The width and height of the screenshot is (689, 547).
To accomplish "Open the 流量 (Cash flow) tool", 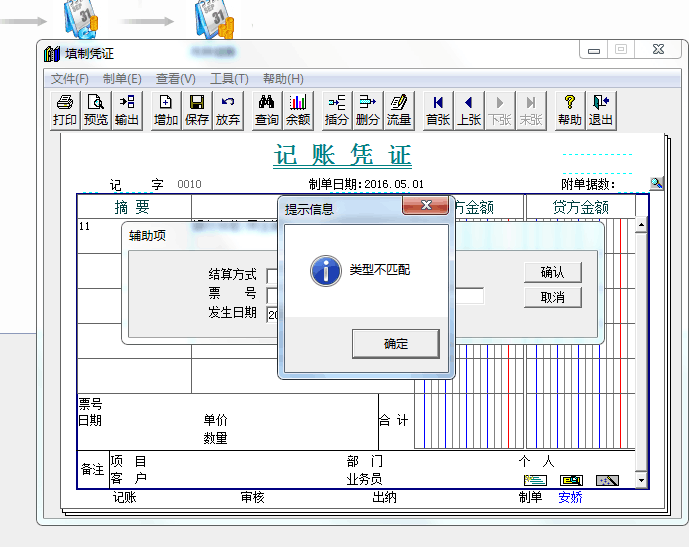I will pyautogui.click(x=399, y=110).
